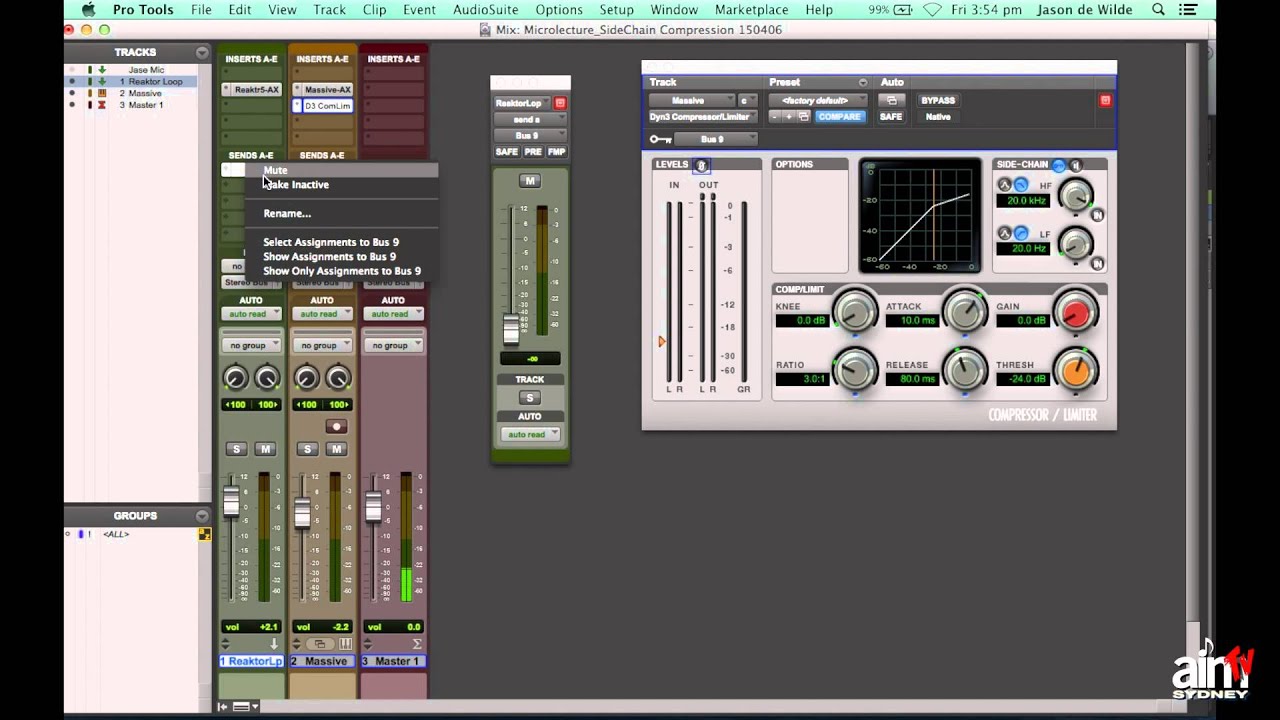Enable the HF low-pass filter shape icon
Screen dimensions: 1280x720
coord(1021,185)
